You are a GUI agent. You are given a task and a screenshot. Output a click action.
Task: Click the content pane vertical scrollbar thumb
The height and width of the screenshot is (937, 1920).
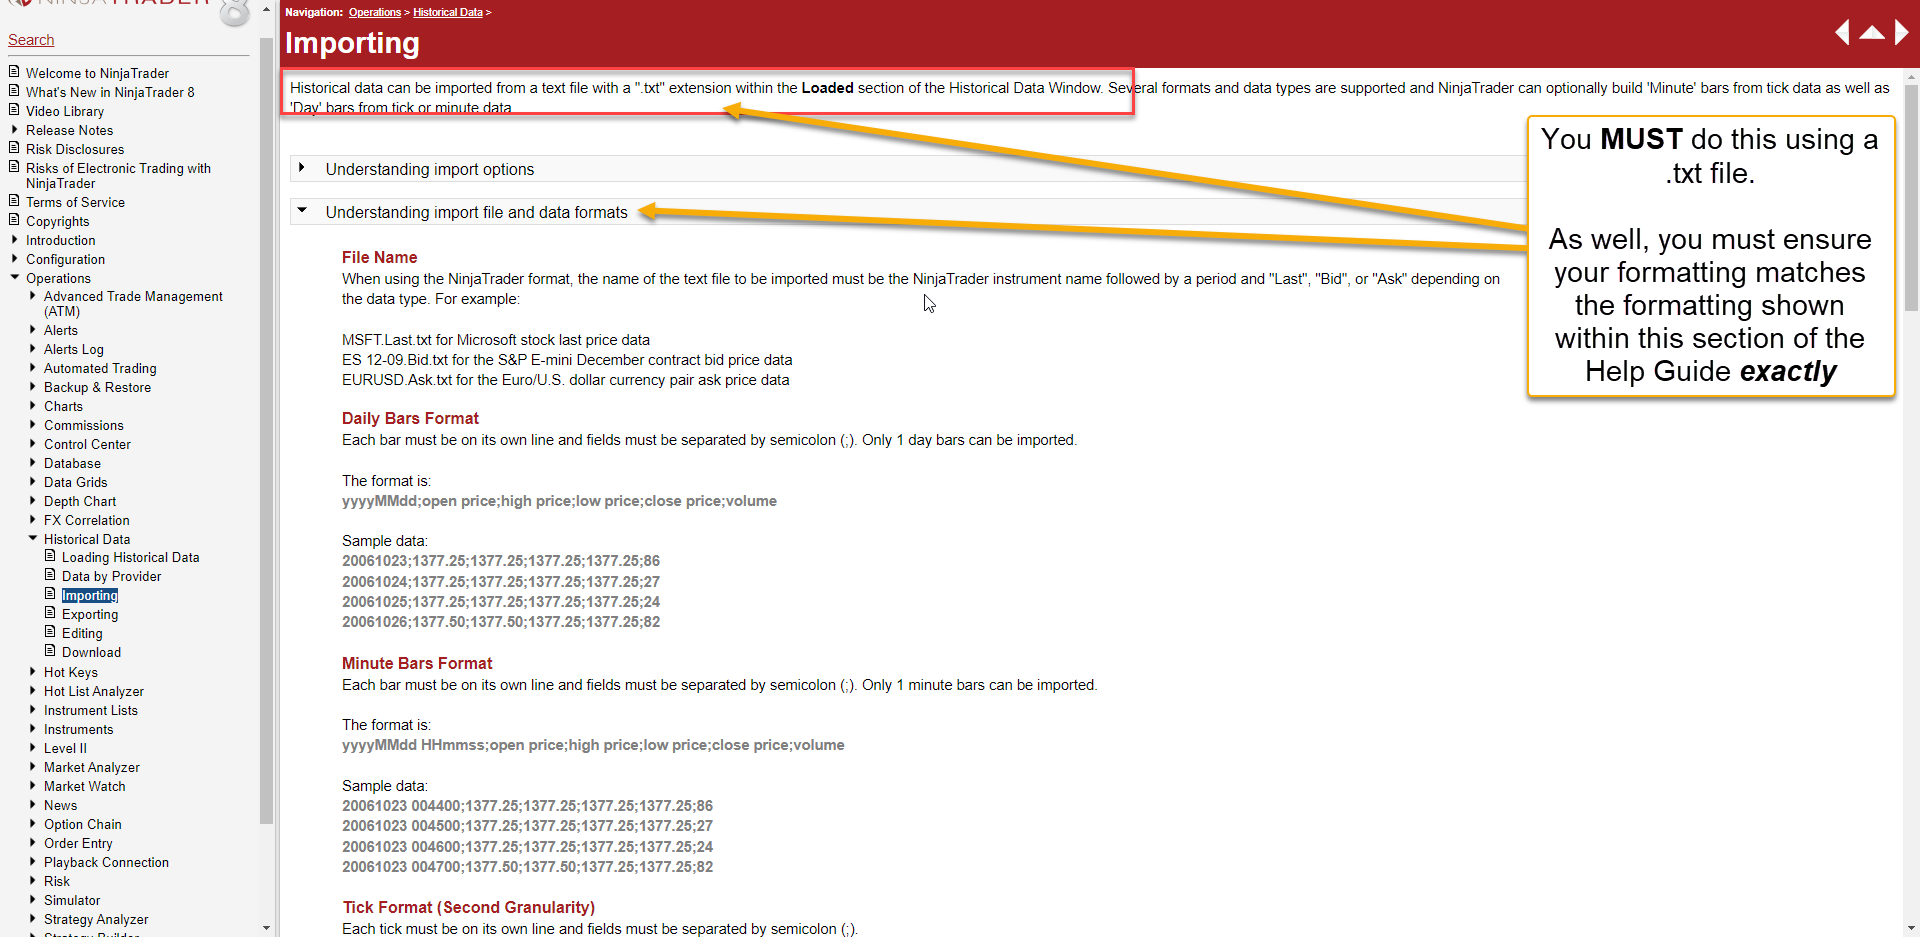[1912, 198]
